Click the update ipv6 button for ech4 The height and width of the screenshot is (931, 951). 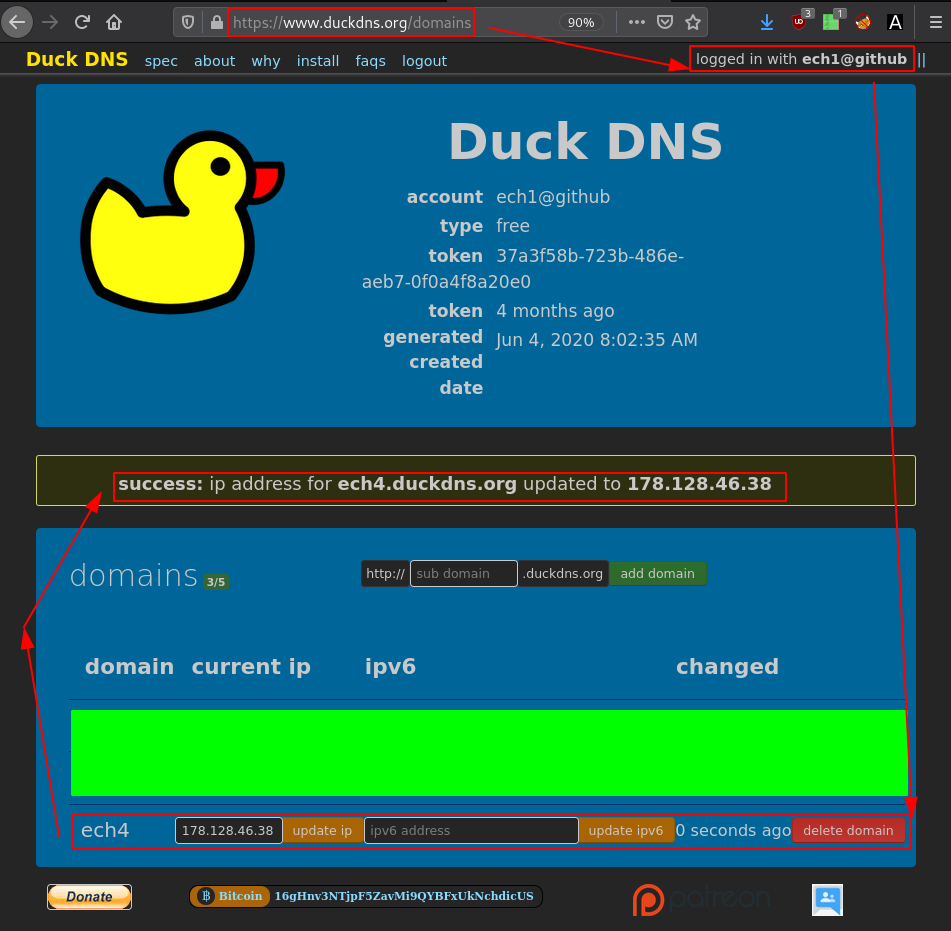coord(626,830)
